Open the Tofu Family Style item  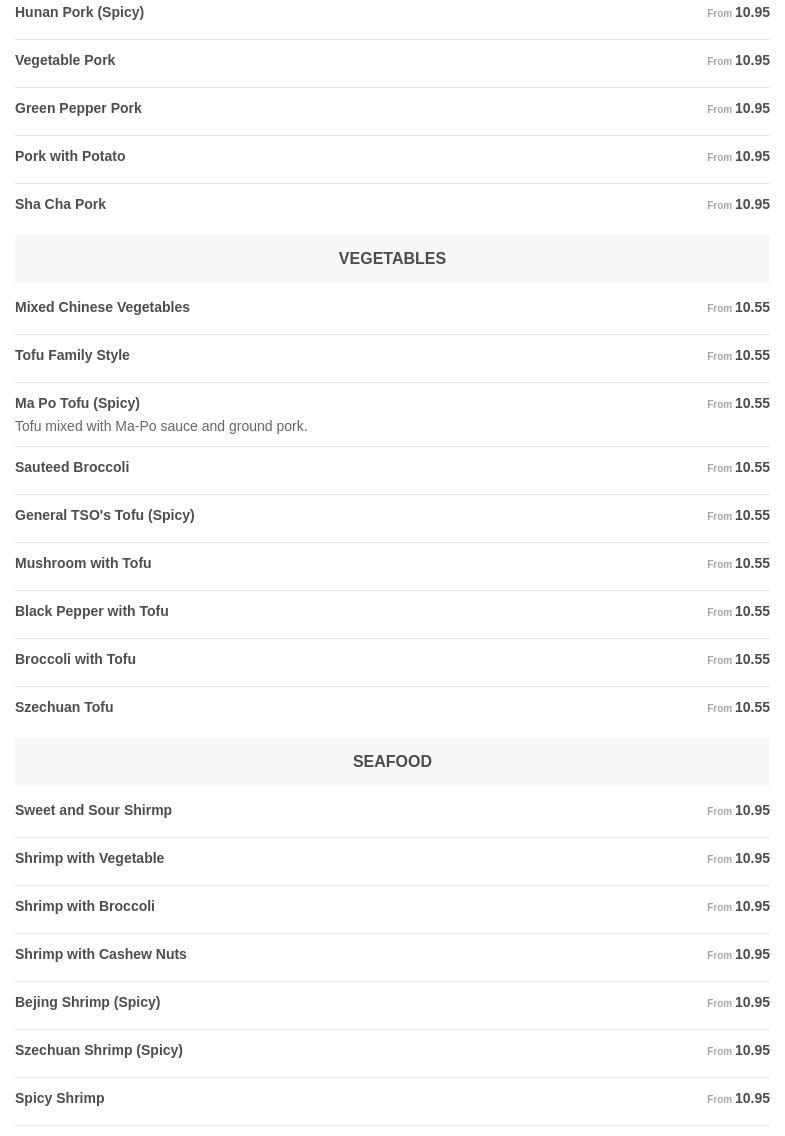coord(72,356)
